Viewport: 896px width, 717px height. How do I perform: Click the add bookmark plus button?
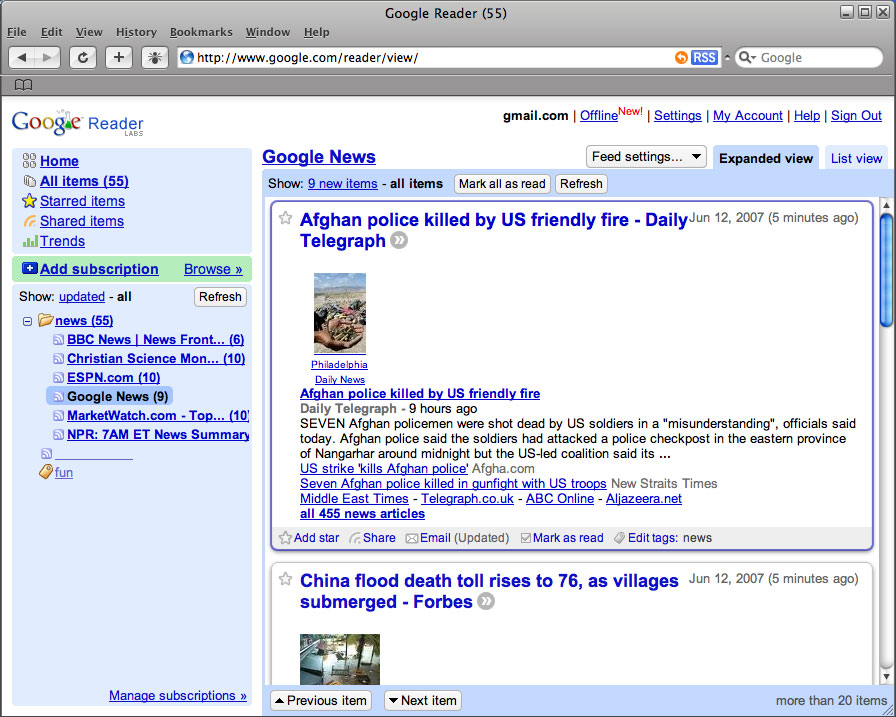pyautogui.click(x=119, y=57)
